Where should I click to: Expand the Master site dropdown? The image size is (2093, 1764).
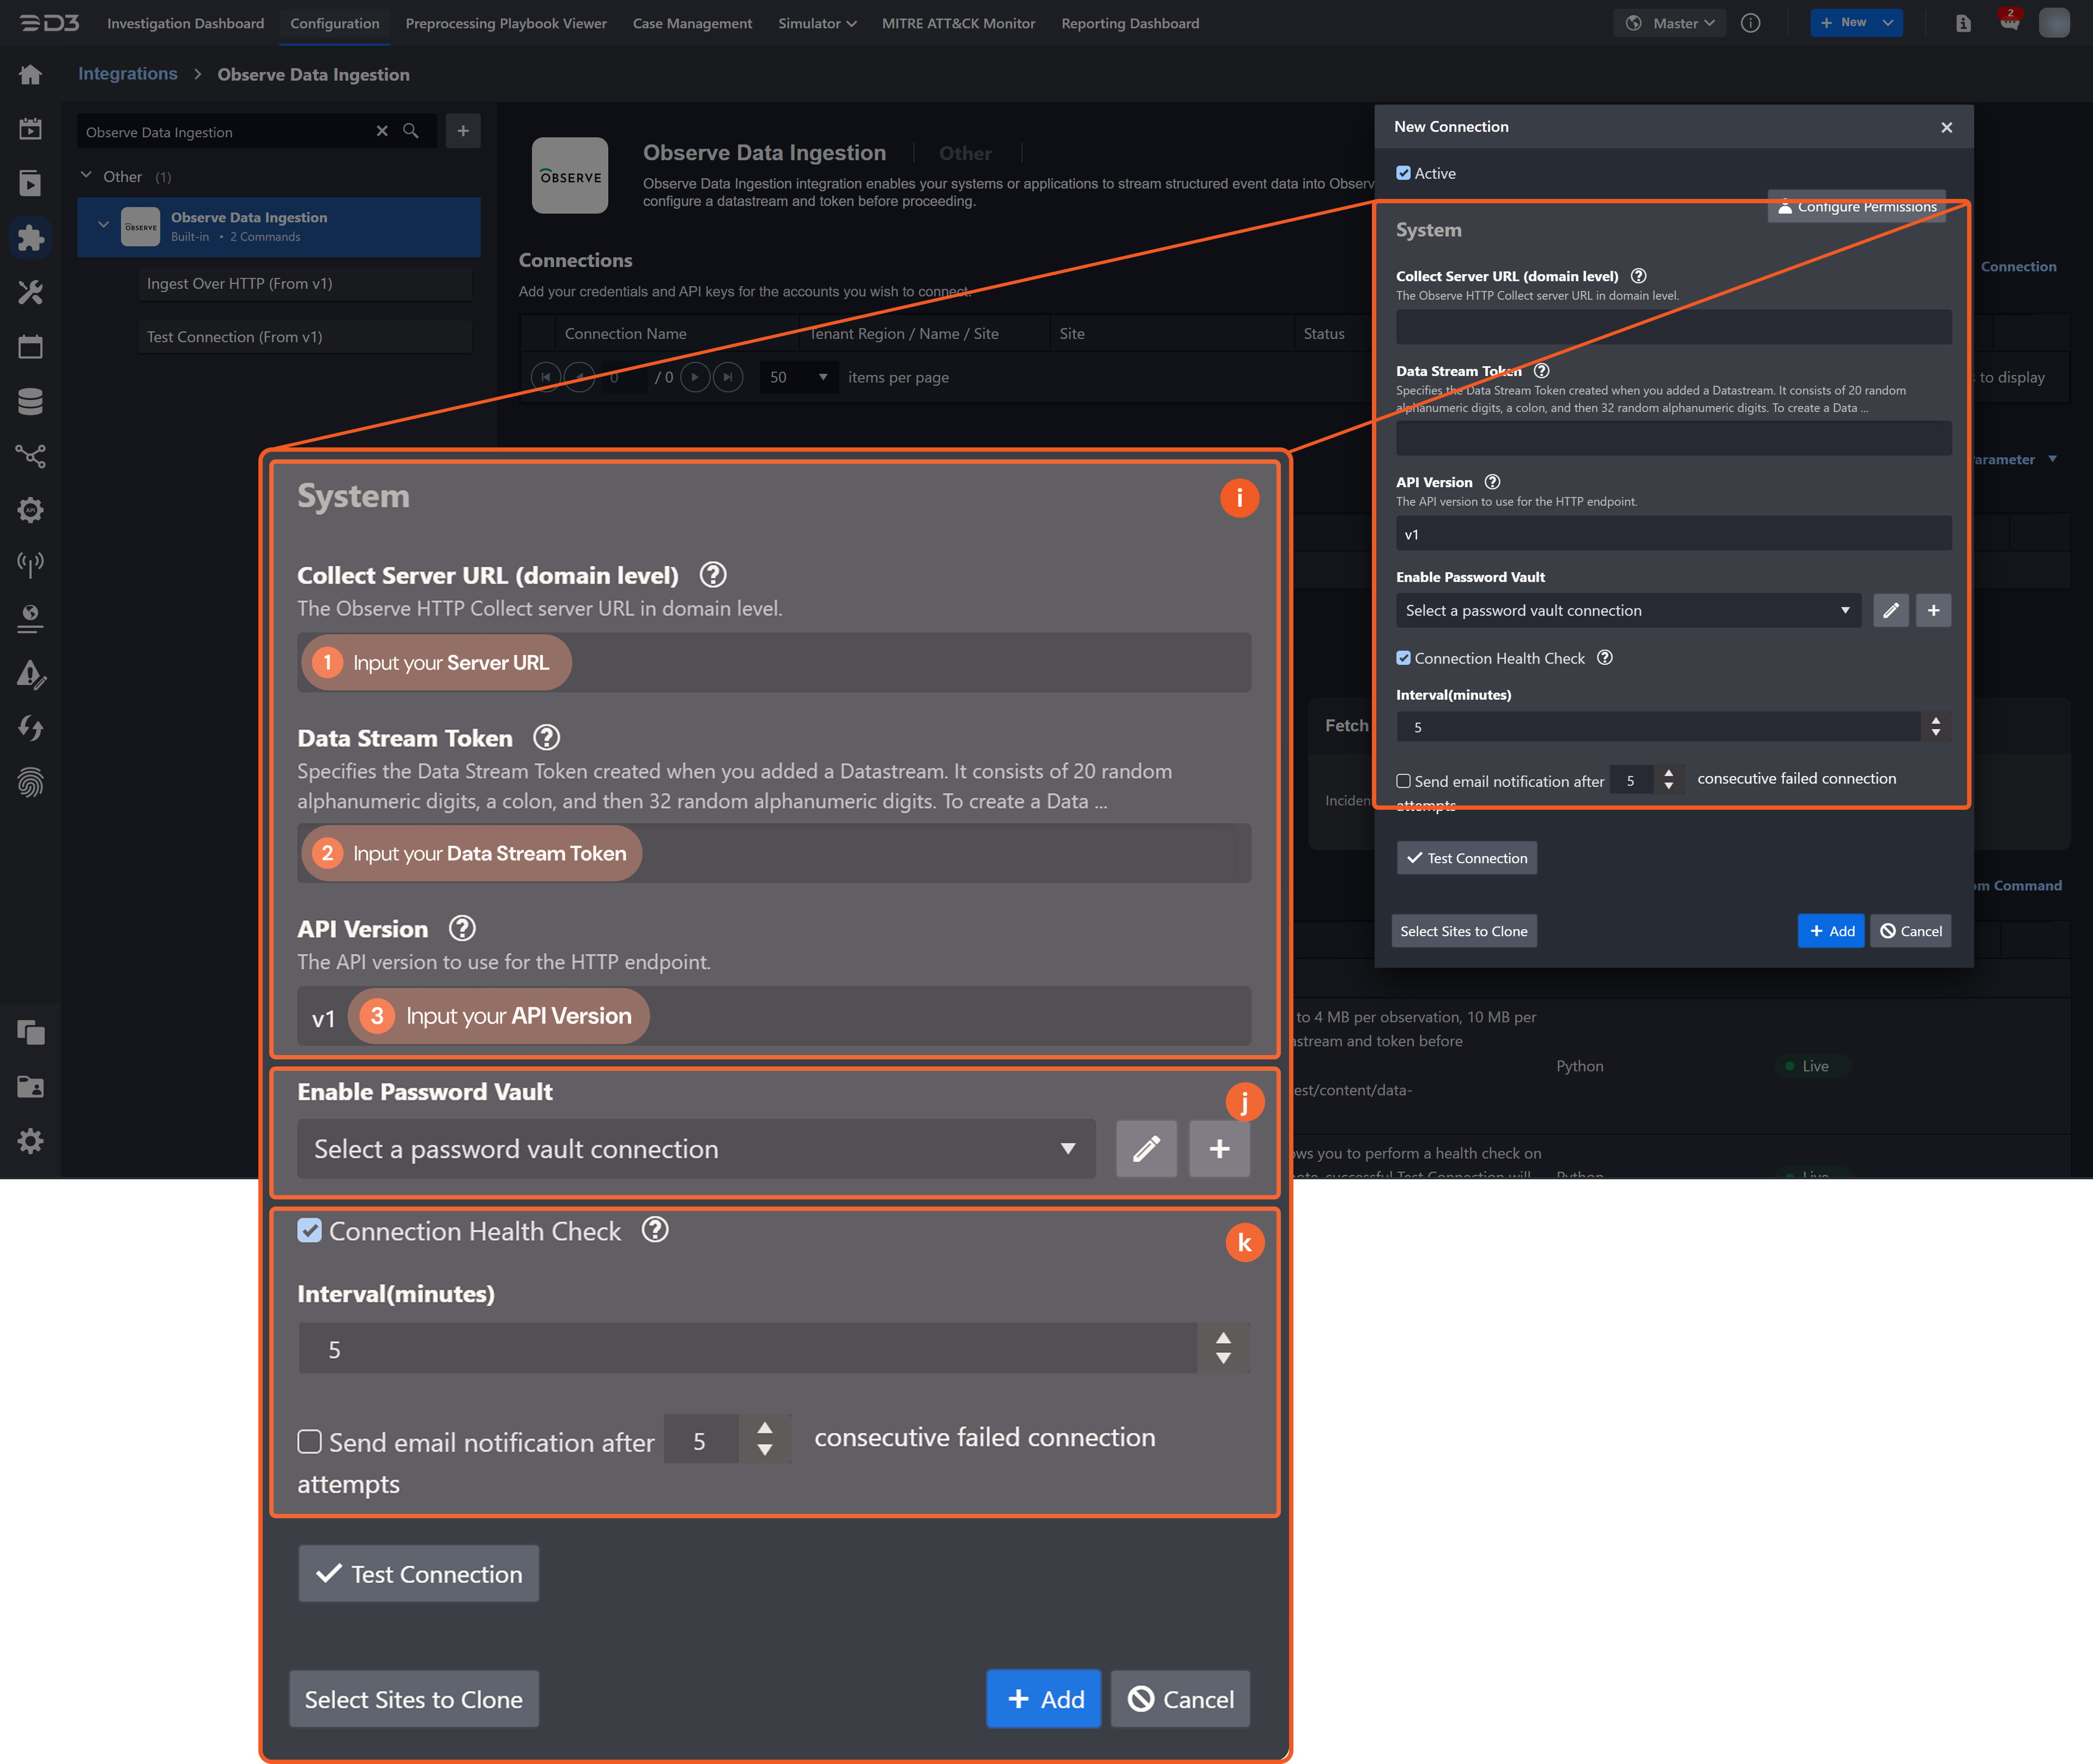point(1670,23)
